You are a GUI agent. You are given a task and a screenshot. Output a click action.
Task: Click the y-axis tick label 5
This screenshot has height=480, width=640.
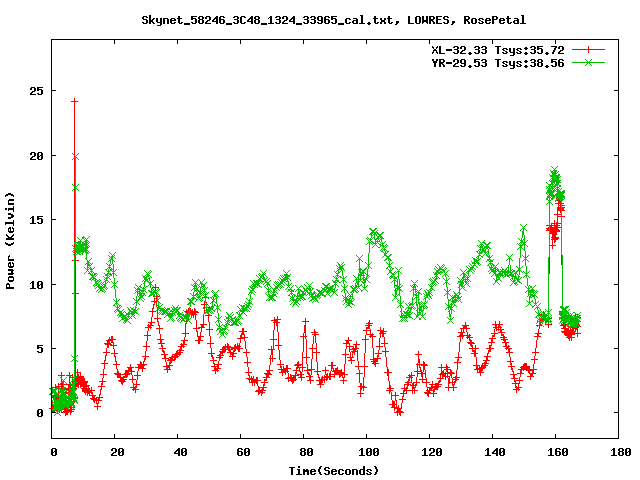[40, 349]
